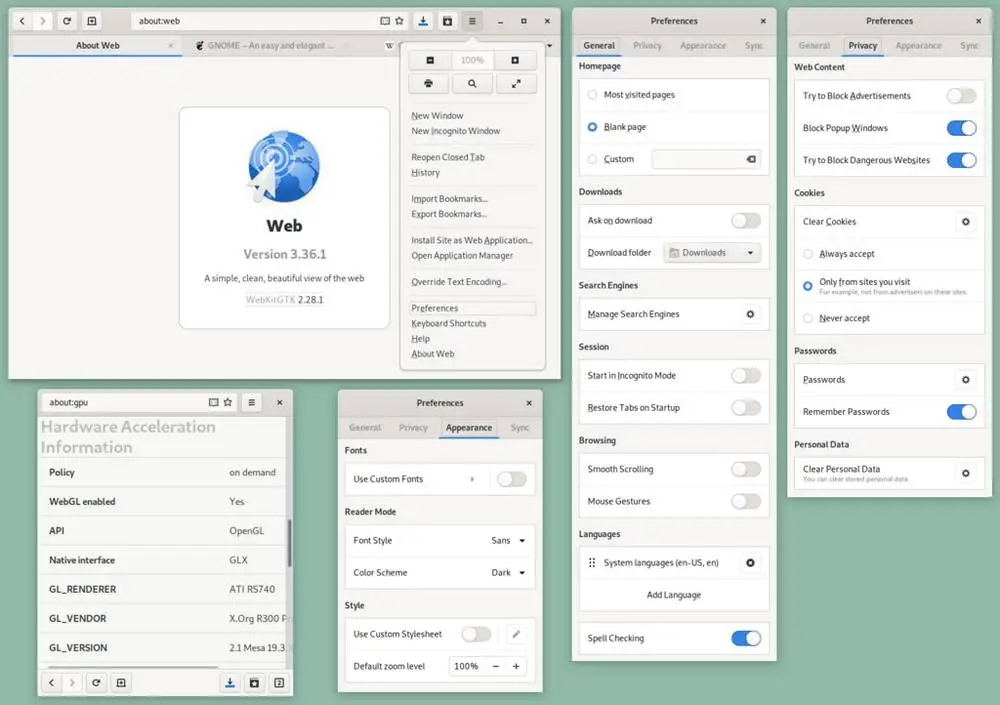Click the about:gpu address field

pyautogui.click(x=140, y=403)
